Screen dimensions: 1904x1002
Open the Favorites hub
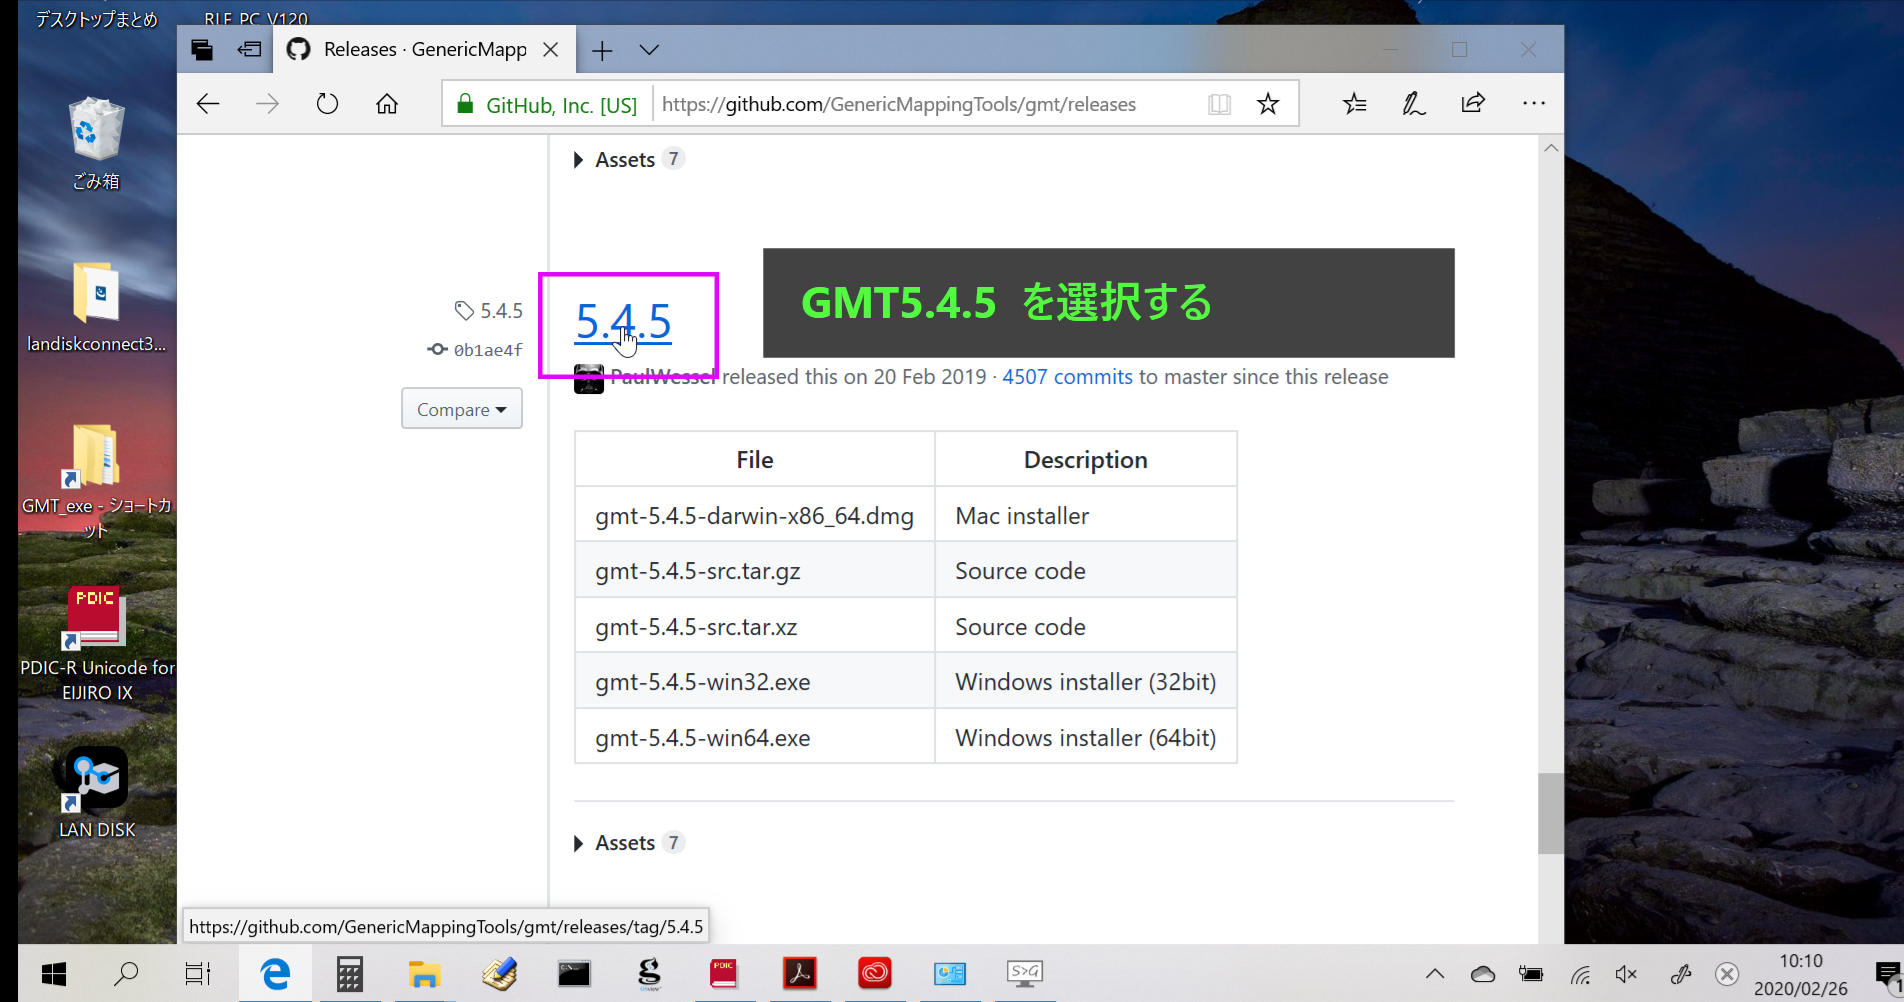coord(1354,103)
